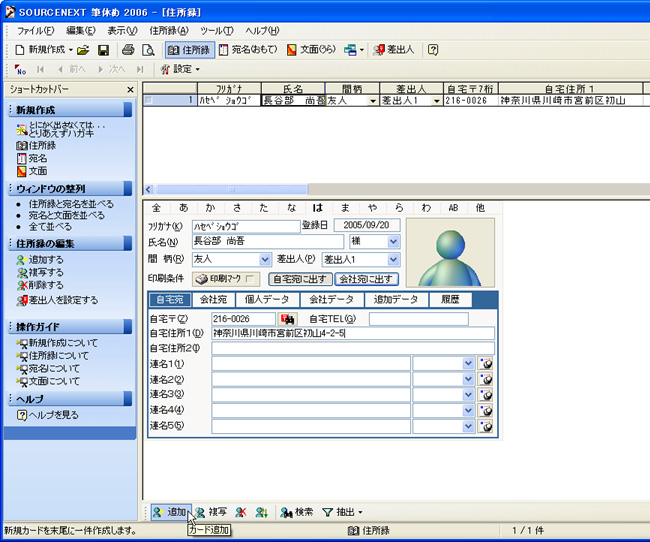This screenshot has height=542, width=650.
Task: Open the 差出人1 dropdown in card
Action: coord(393,260)
